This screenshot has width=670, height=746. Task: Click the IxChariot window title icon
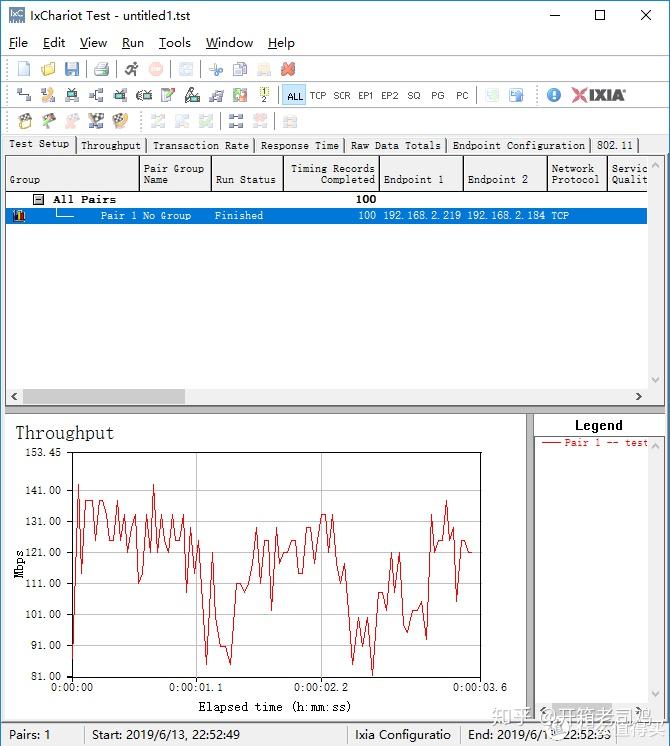17,15
